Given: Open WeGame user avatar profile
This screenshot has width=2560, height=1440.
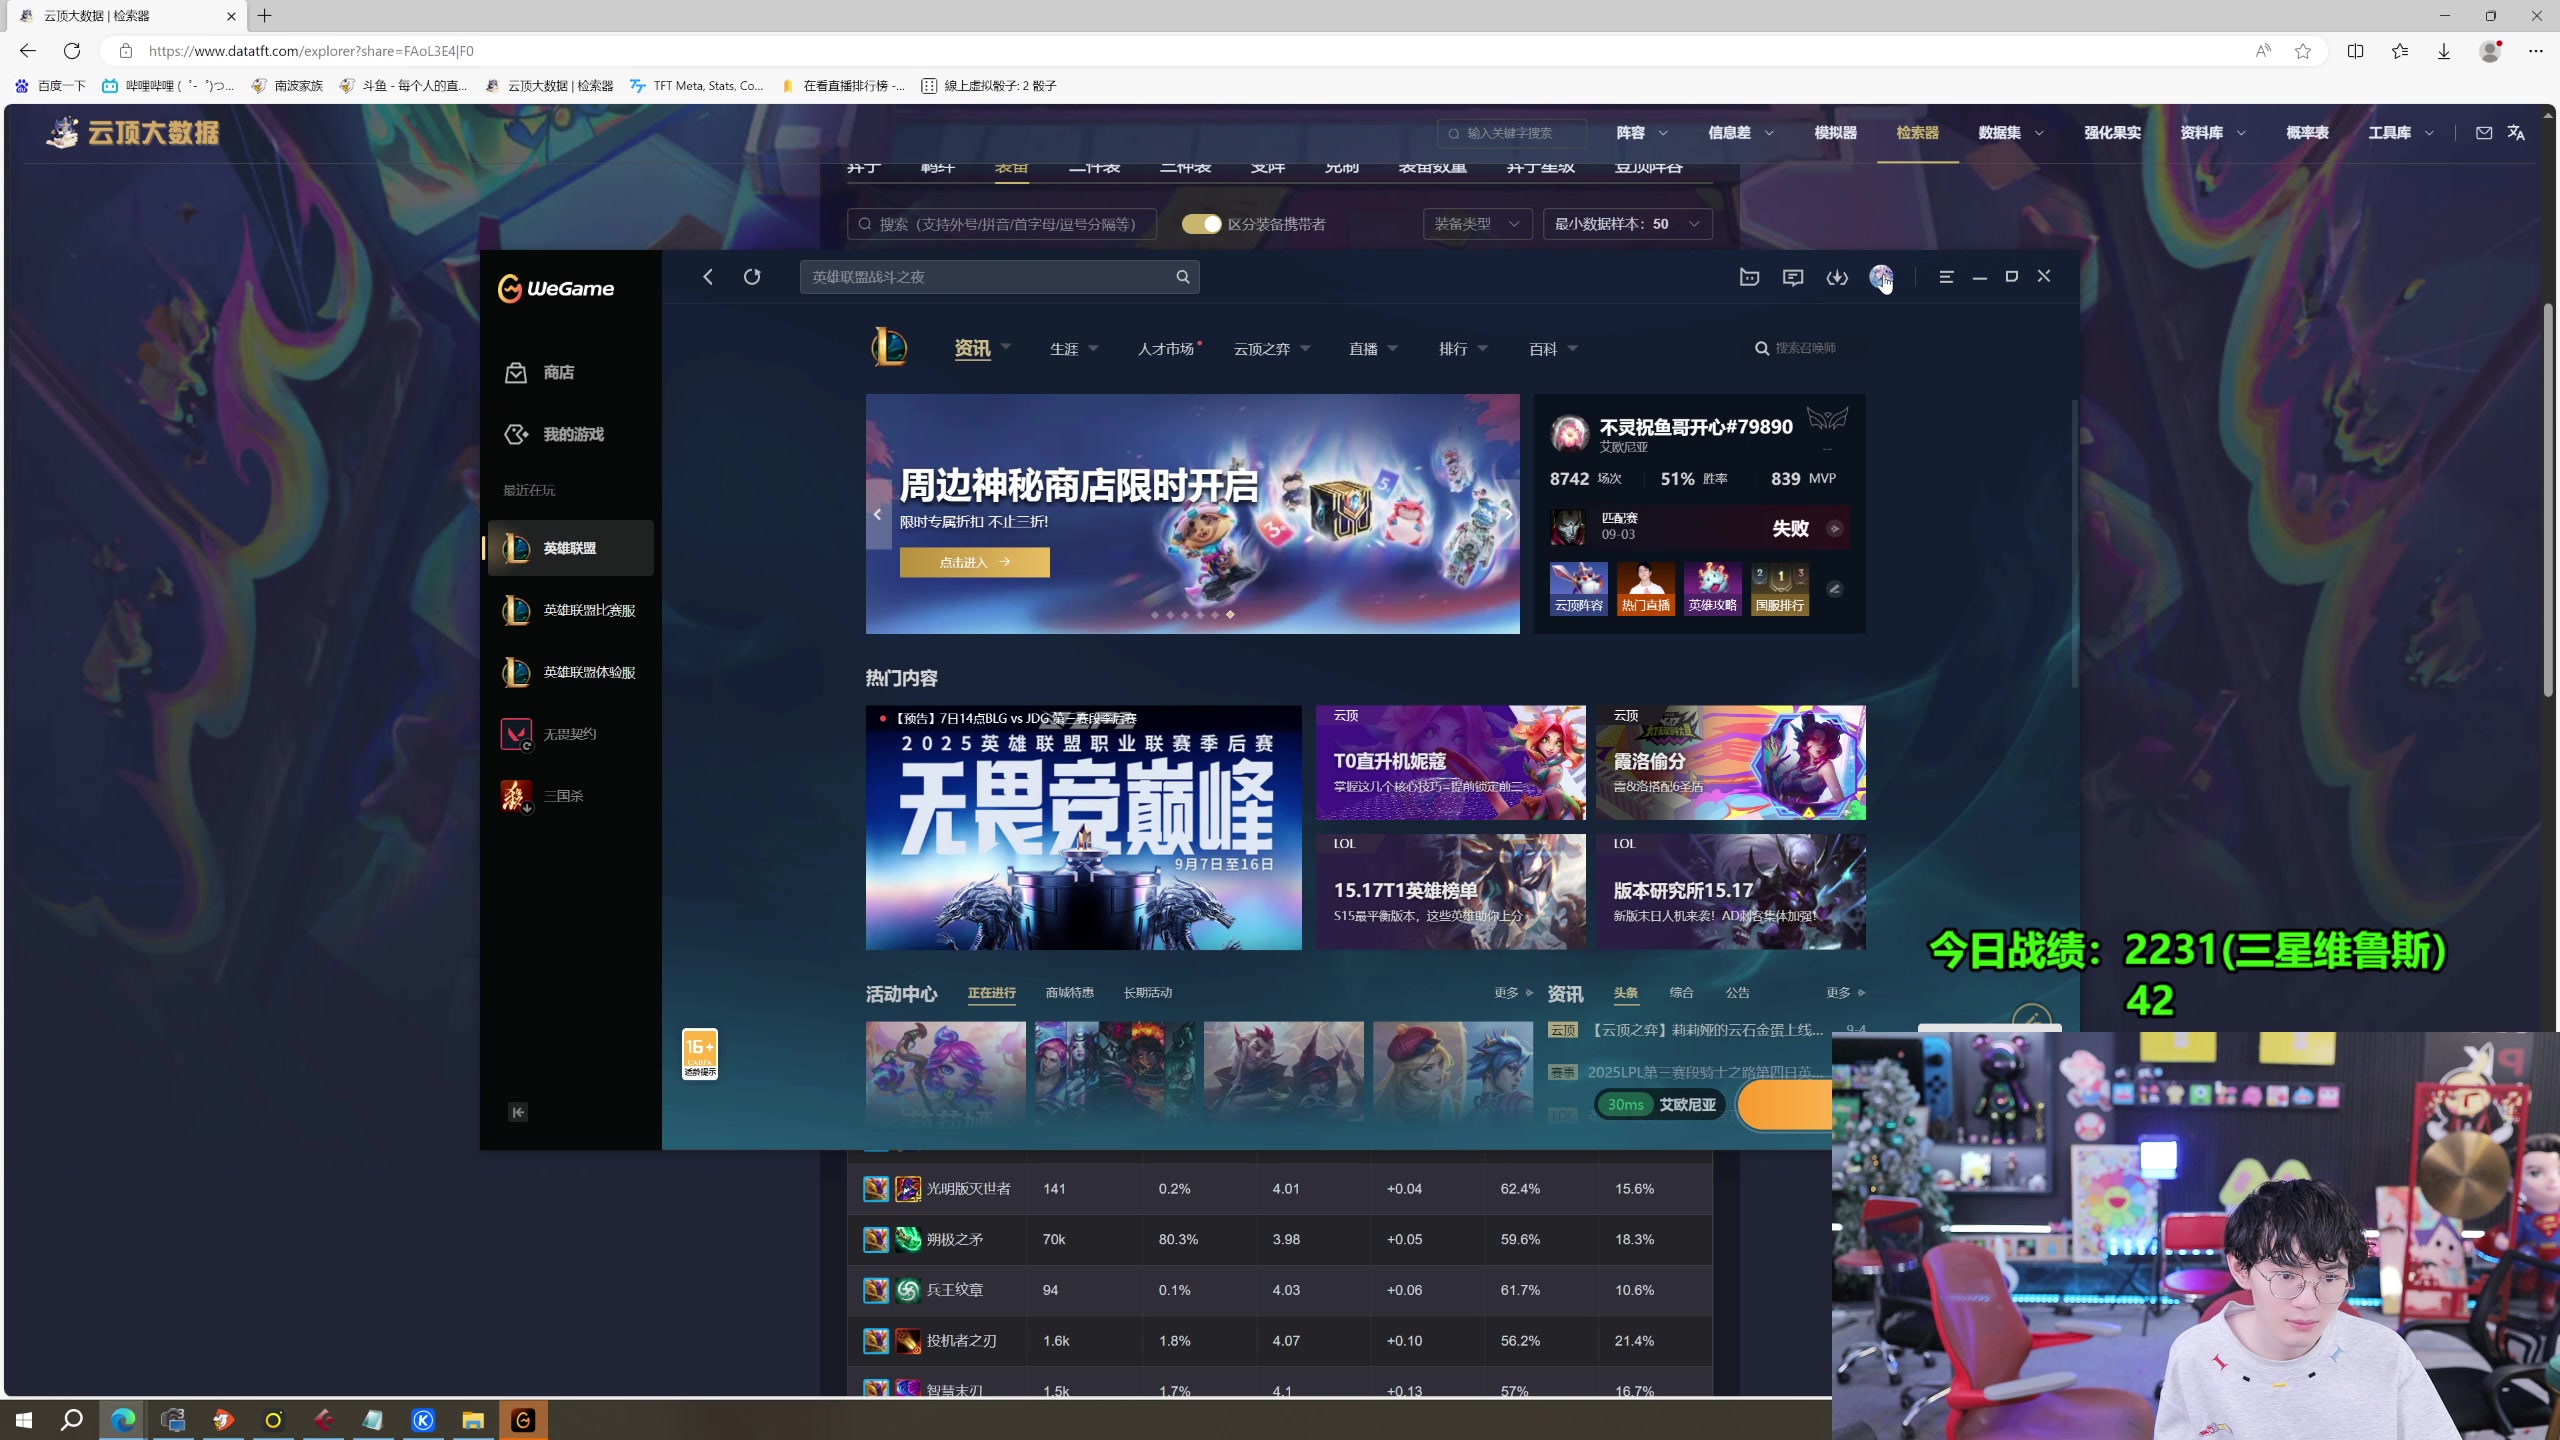Looking at the screenshot, I should (x=1881, y=277).
